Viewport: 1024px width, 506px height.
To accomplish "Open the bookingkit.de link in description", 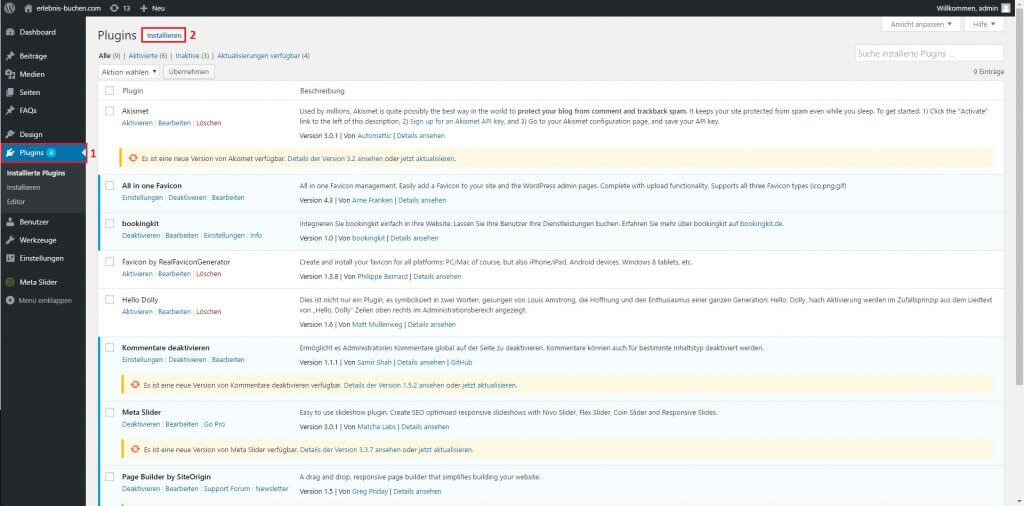I will pyautogui.click(x=761, y=224).
